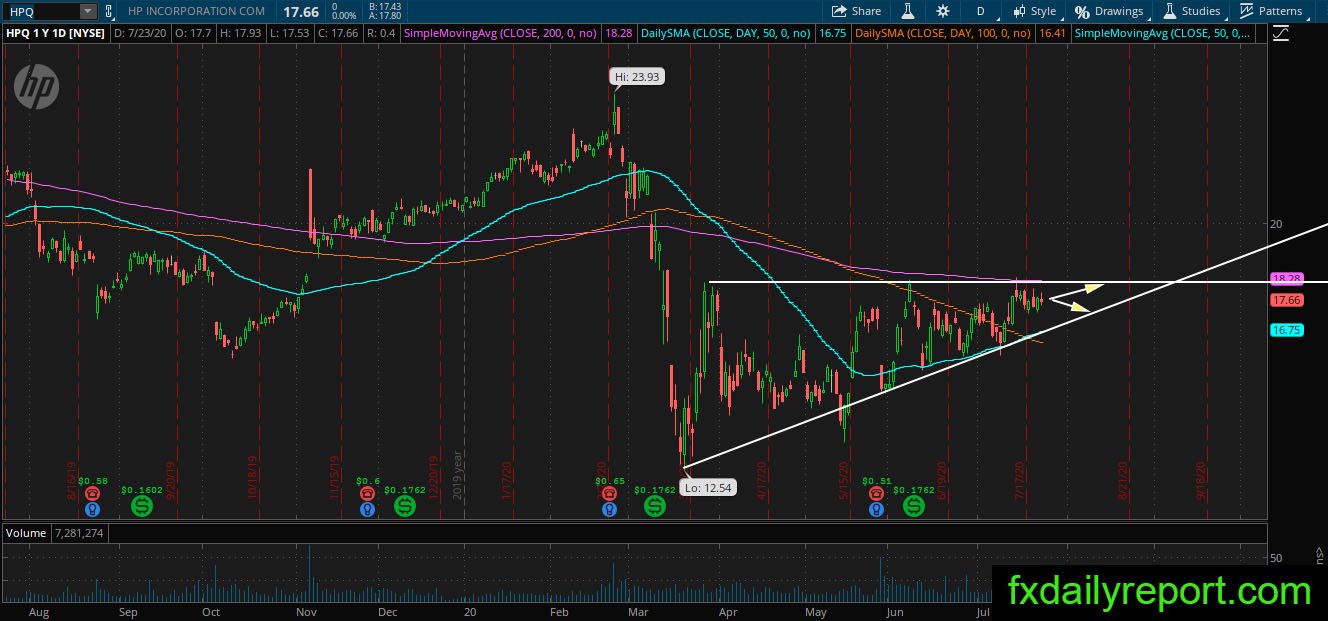The width and height of the screenshot is (1328, 621).
Task: Click the blue lightbulb icon under $0.58
Action: click(92, 509)
